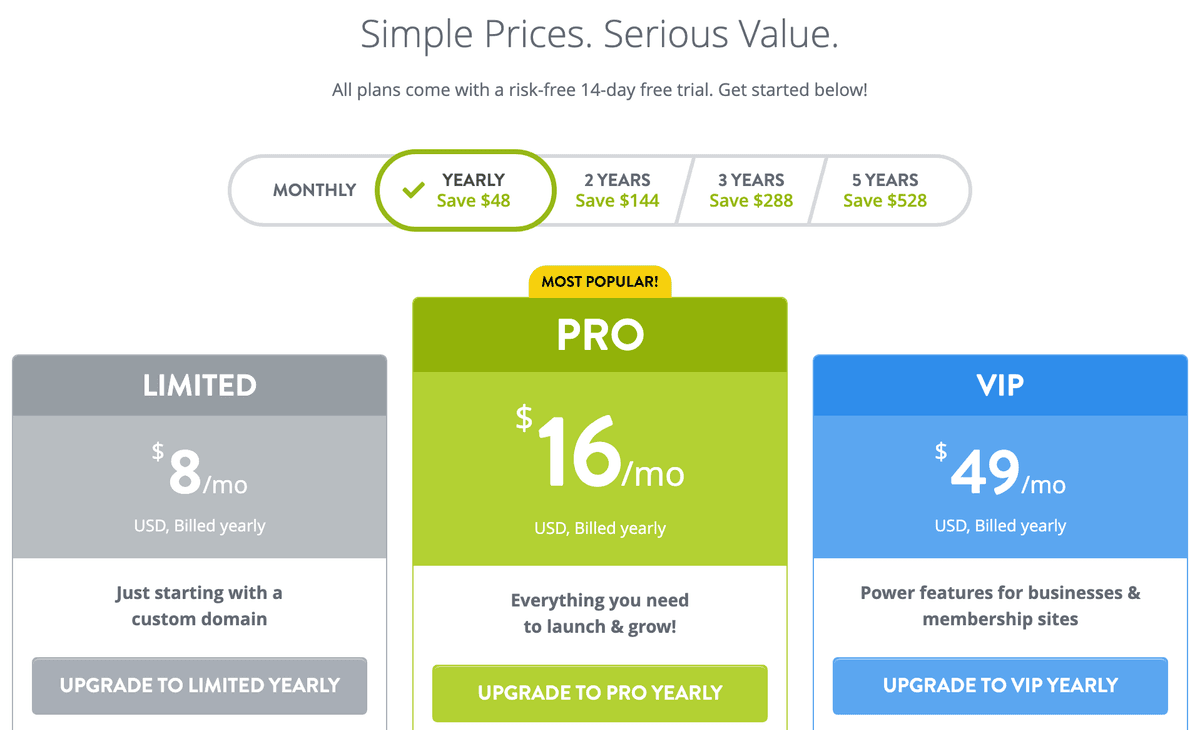Click the PRO plan header
The width and height of the screenshot is (1200, 730).
point(600,336)
